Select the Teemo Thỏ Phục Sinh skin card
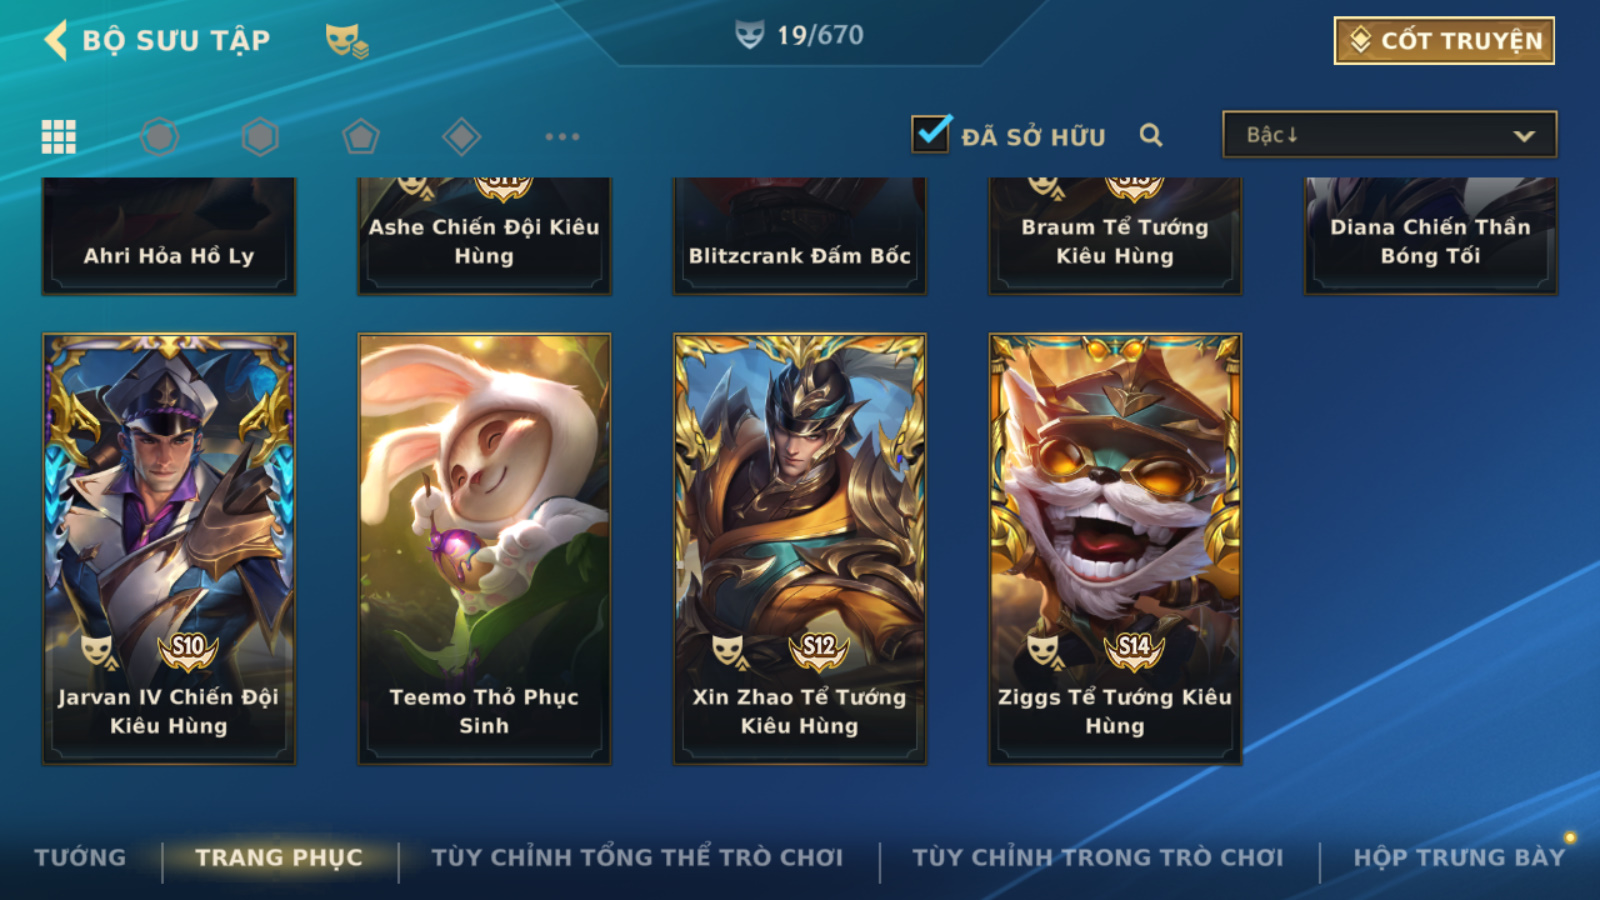This screenshot has width=1600, height=900. (x=484, y=549)
